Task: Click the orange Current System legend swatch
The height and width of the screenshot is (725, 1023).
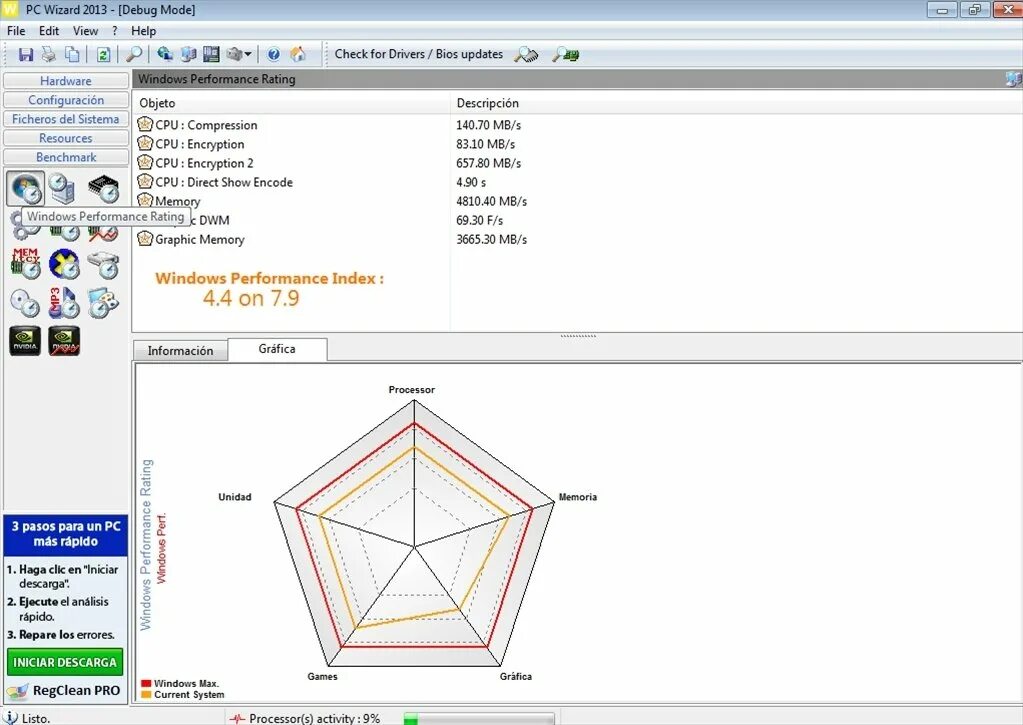Action: pos(146,694)
